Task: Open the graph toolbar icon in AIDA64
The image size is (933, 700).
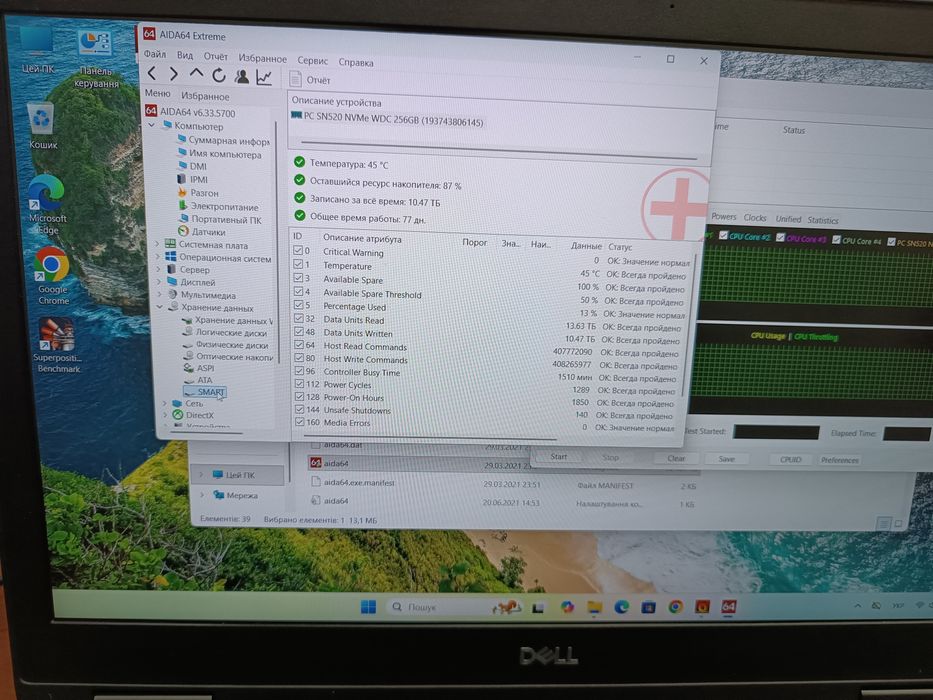Action: coord(264,77)
